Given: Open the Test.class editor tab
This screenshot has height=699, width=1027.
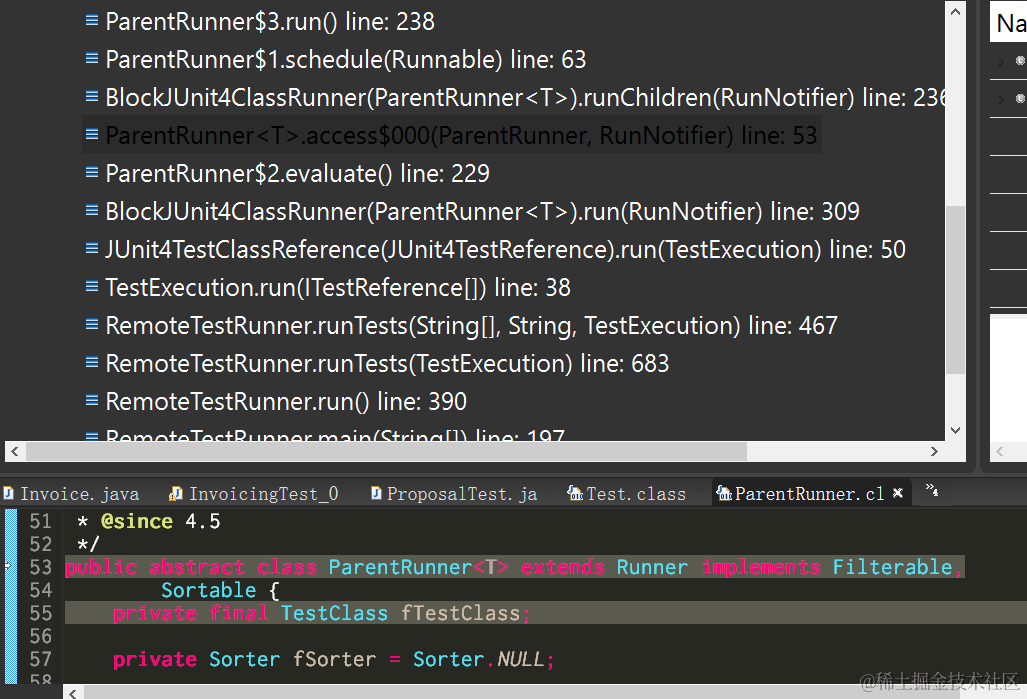Looking at the screenshot, I should pyautogui.click(x=627, y=494).
